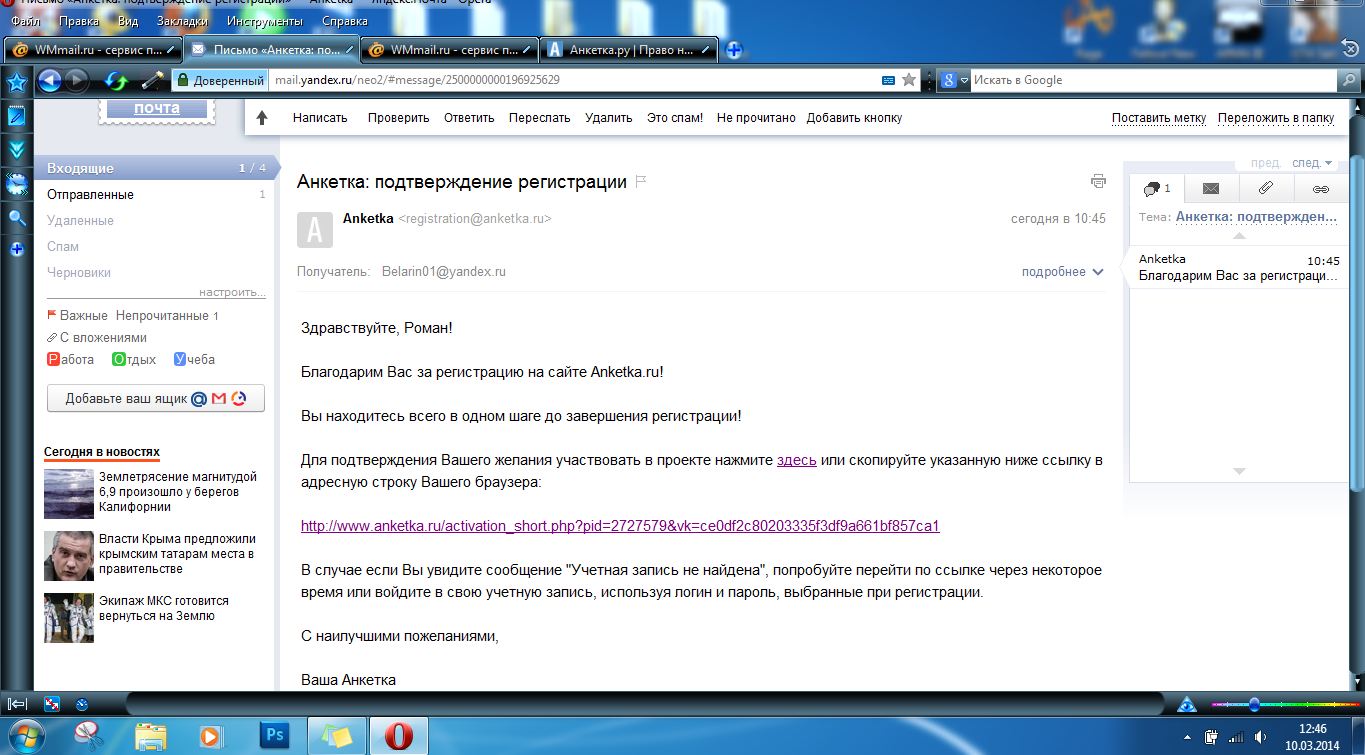Click the forward navigation button
The width and height of the screenshot is (1365, 755).
click(77, 80)
